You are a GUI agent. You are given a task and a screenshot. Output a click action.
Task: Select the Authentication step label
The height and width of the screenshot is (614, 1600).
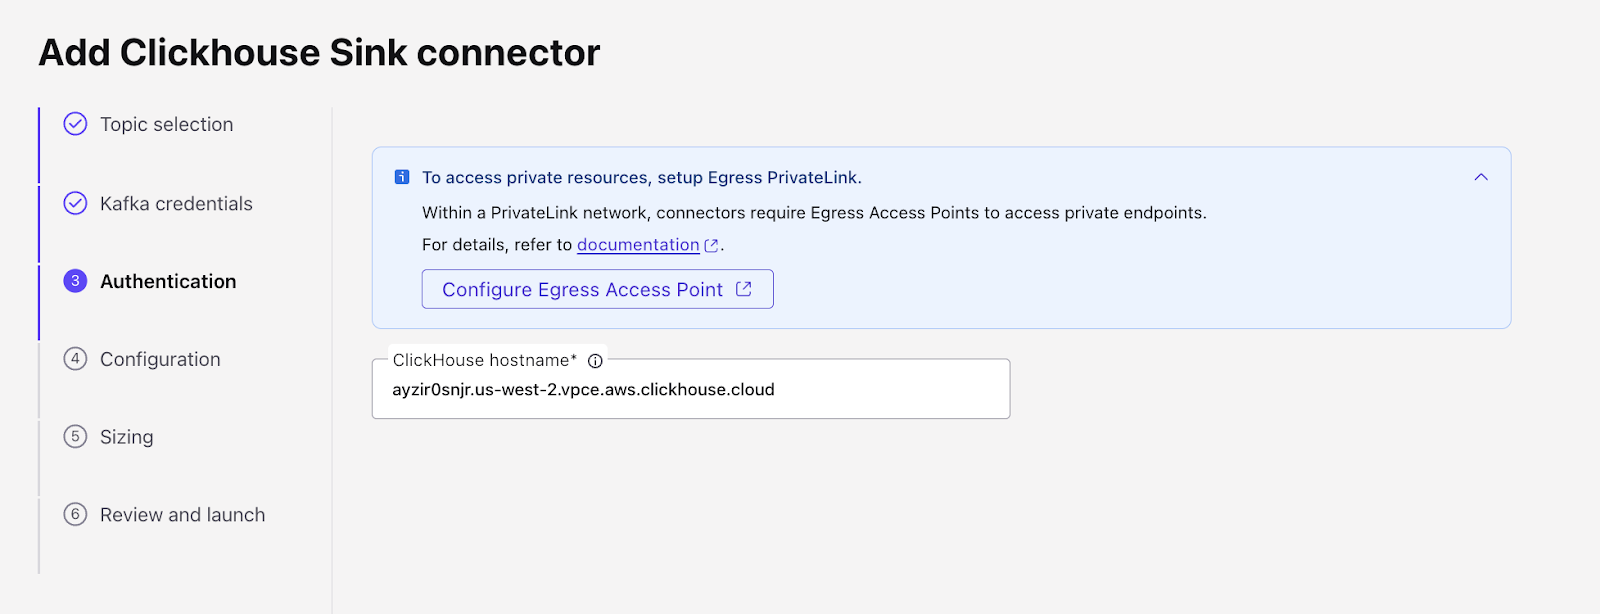point(167,281)
